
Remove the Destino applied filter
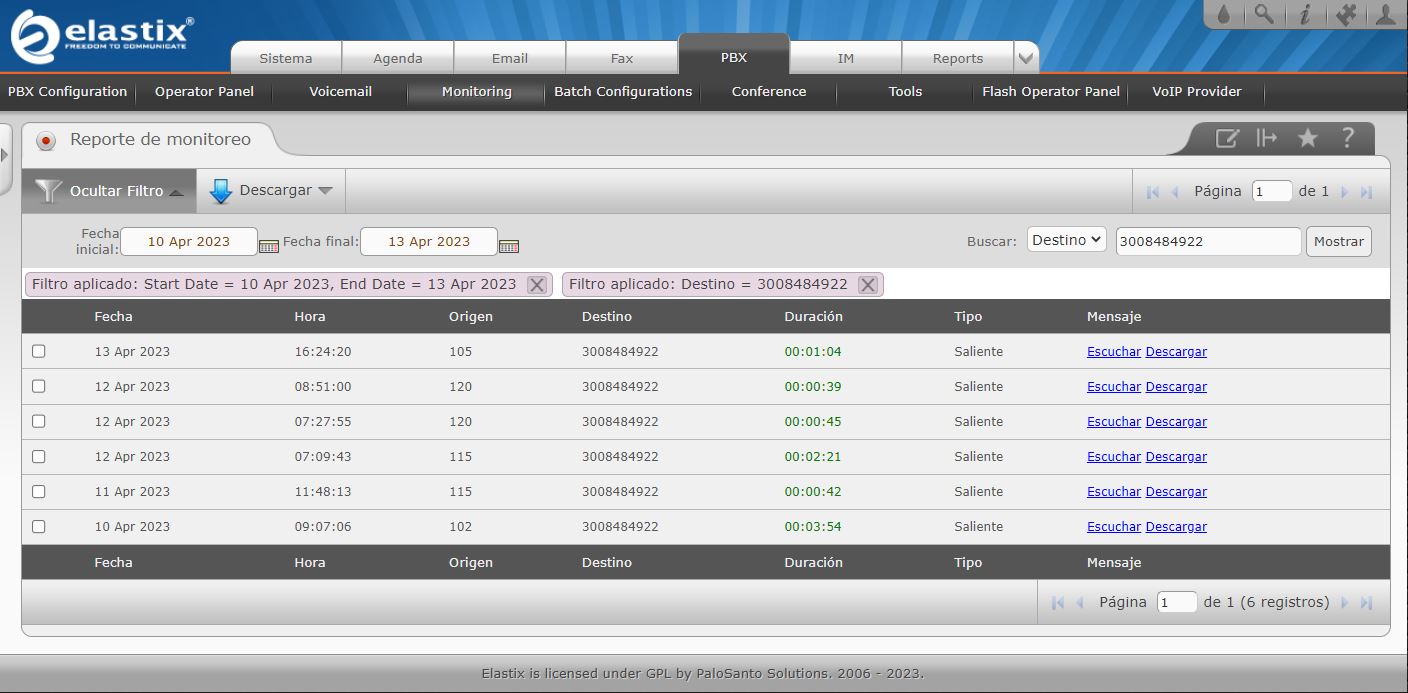[867, 285]
